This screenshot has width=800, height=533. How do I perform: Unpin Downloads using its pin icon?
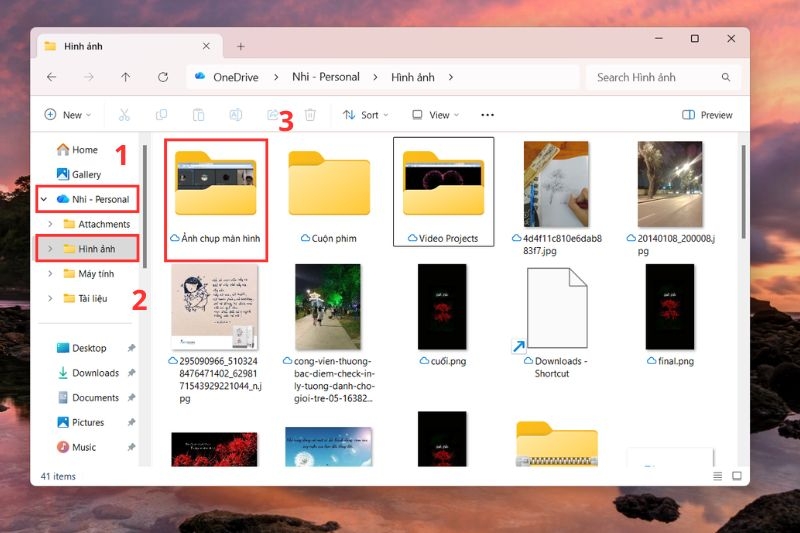tap(132, 373)
